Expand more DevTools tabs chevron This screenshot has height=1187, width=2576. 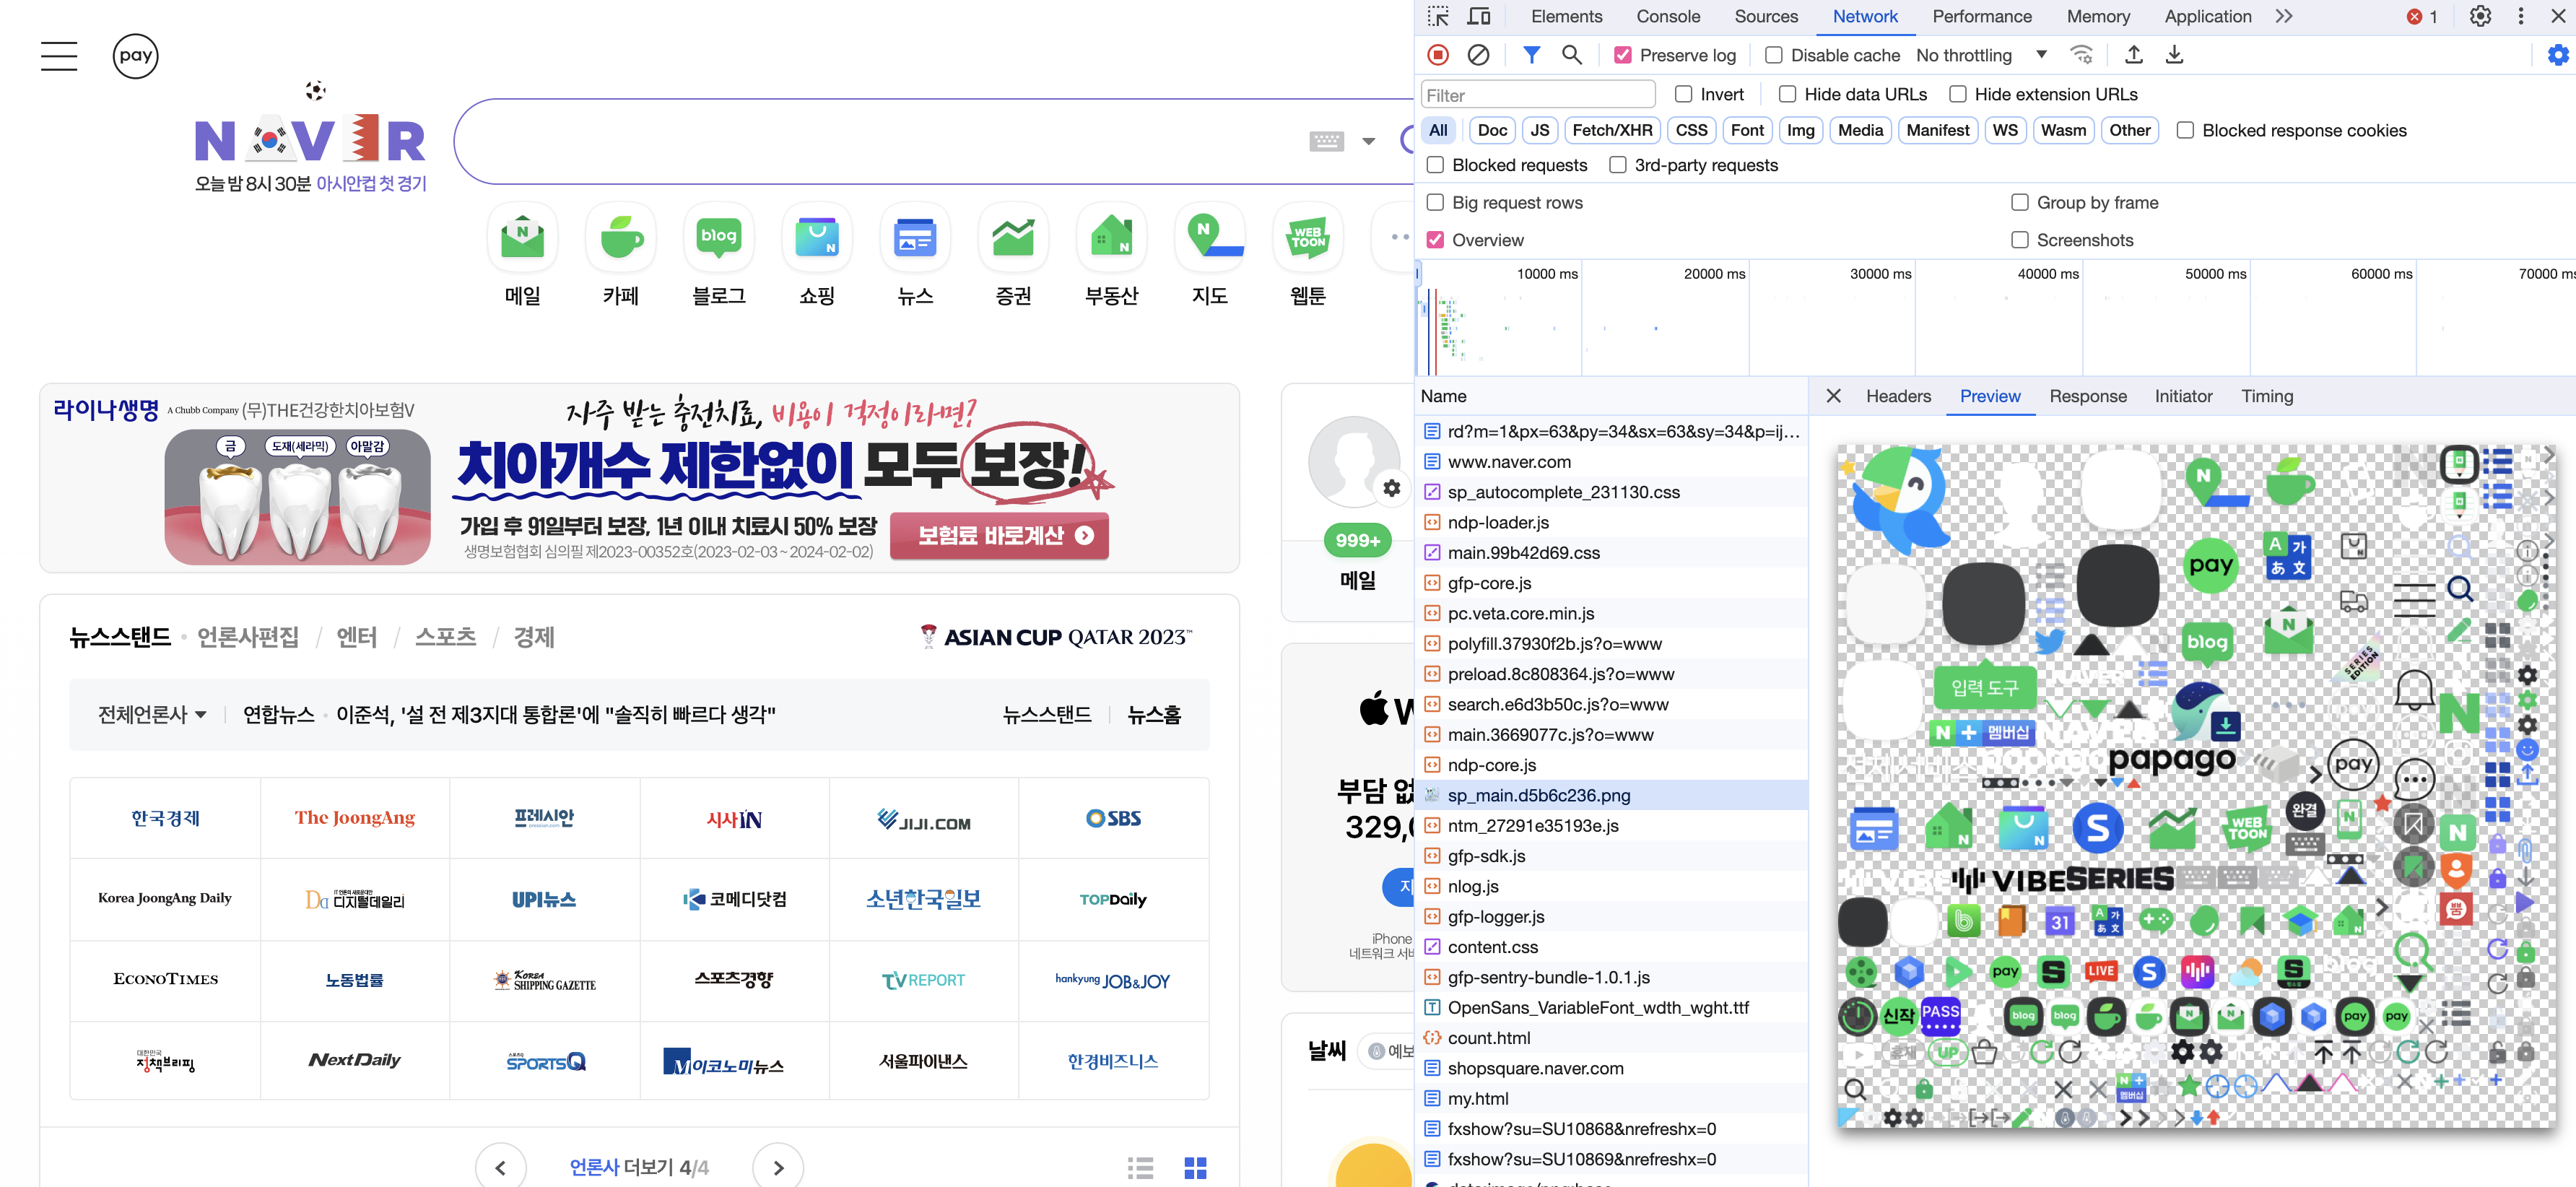pos(2283,16)
